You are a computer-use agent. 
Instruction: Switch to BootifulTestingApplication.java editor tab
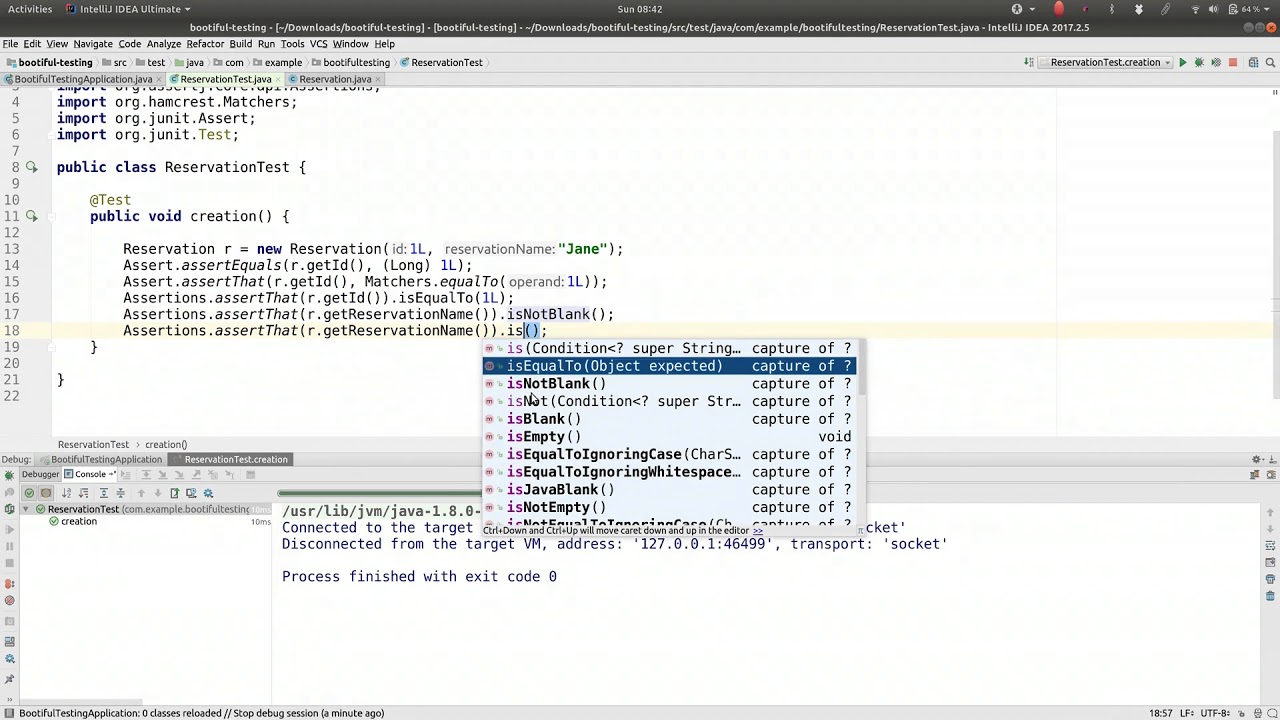click(x=82, y=79)
